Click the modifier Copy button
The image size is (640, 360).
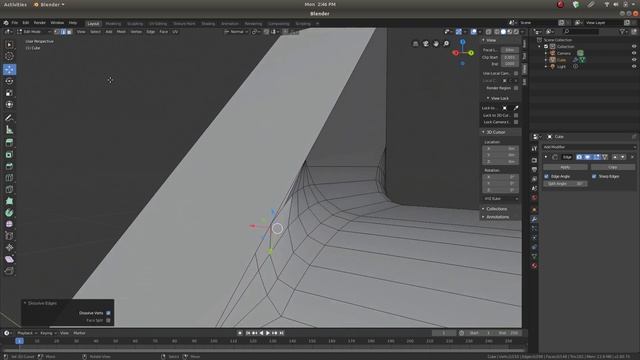click(x=613, y=167)
